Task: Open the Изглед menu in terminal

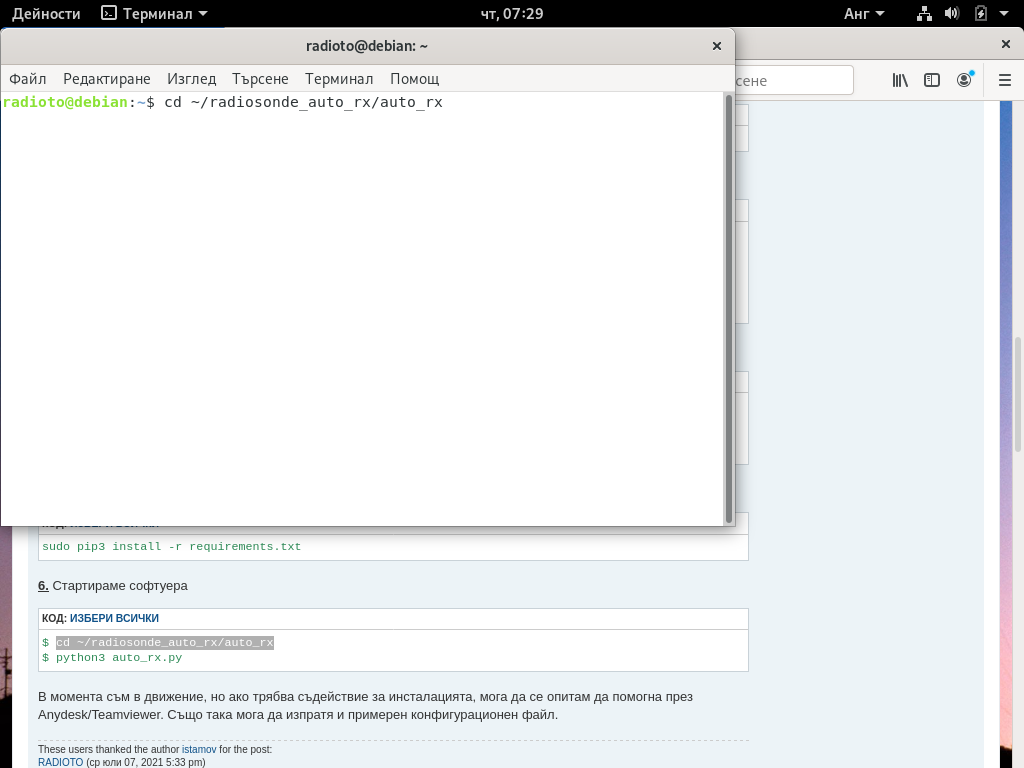Action: tap(191, 79)
